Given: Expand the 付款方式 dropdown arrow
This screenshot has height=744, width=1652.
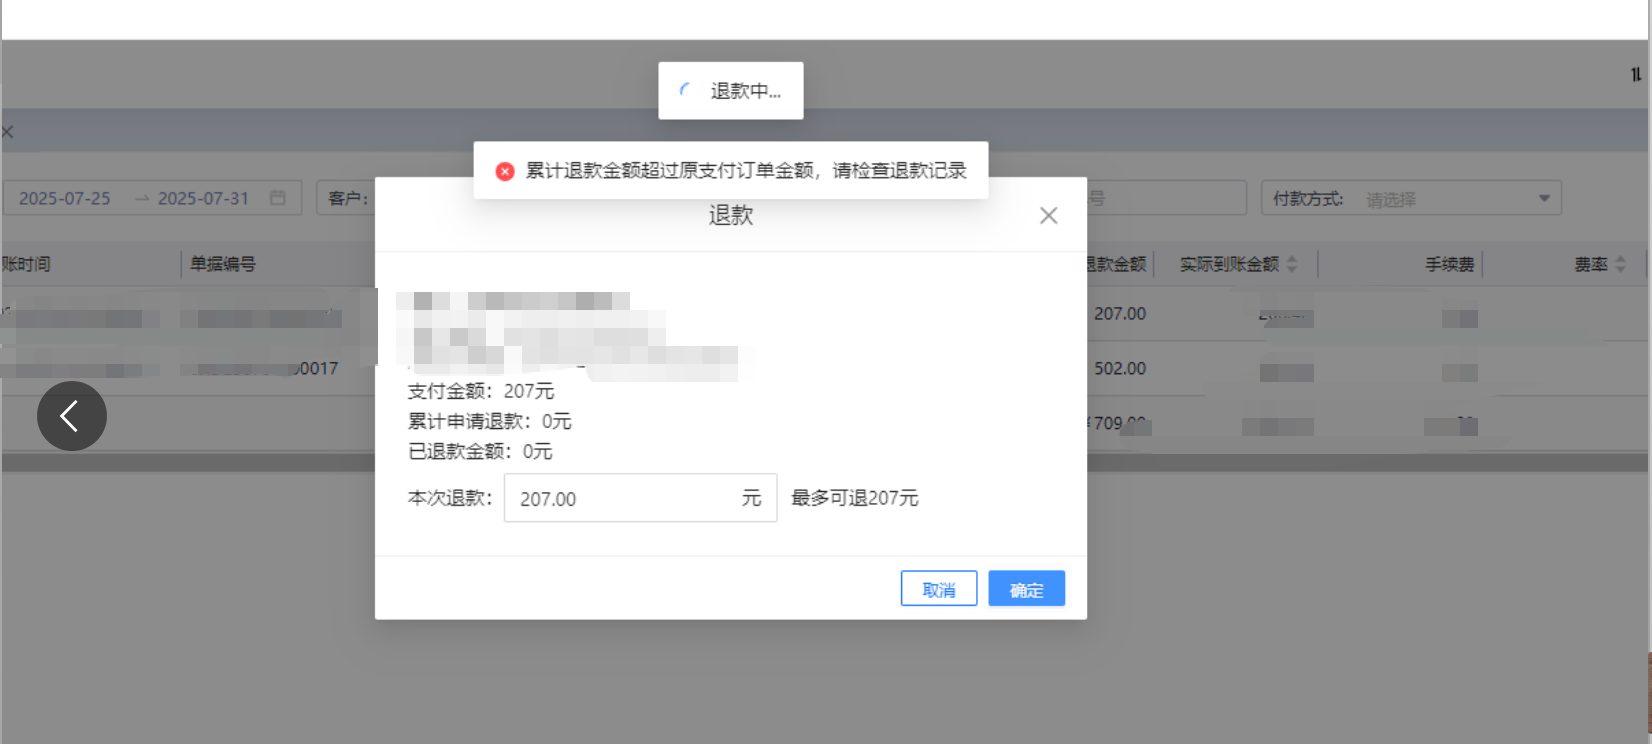Looking at the screenshot, I should pos(1544,198).
